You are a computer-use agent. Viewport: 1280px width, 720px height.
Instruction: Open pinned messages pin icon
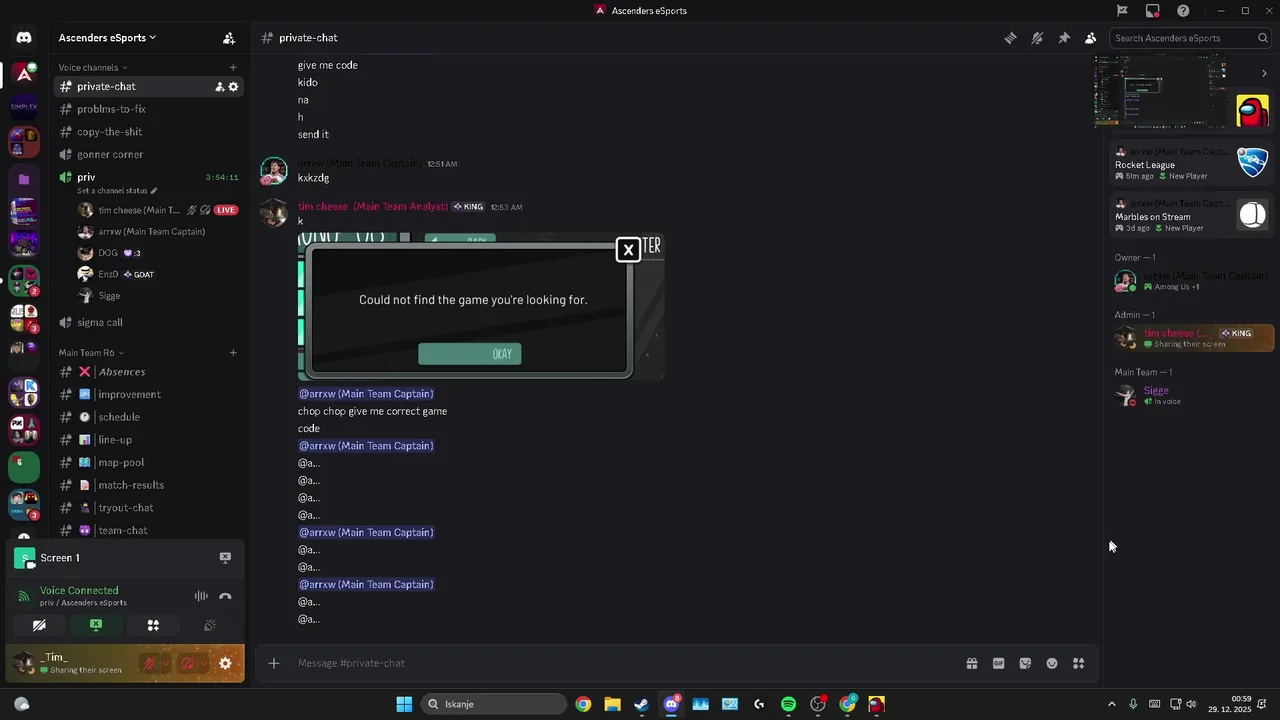coord(1064,38)
